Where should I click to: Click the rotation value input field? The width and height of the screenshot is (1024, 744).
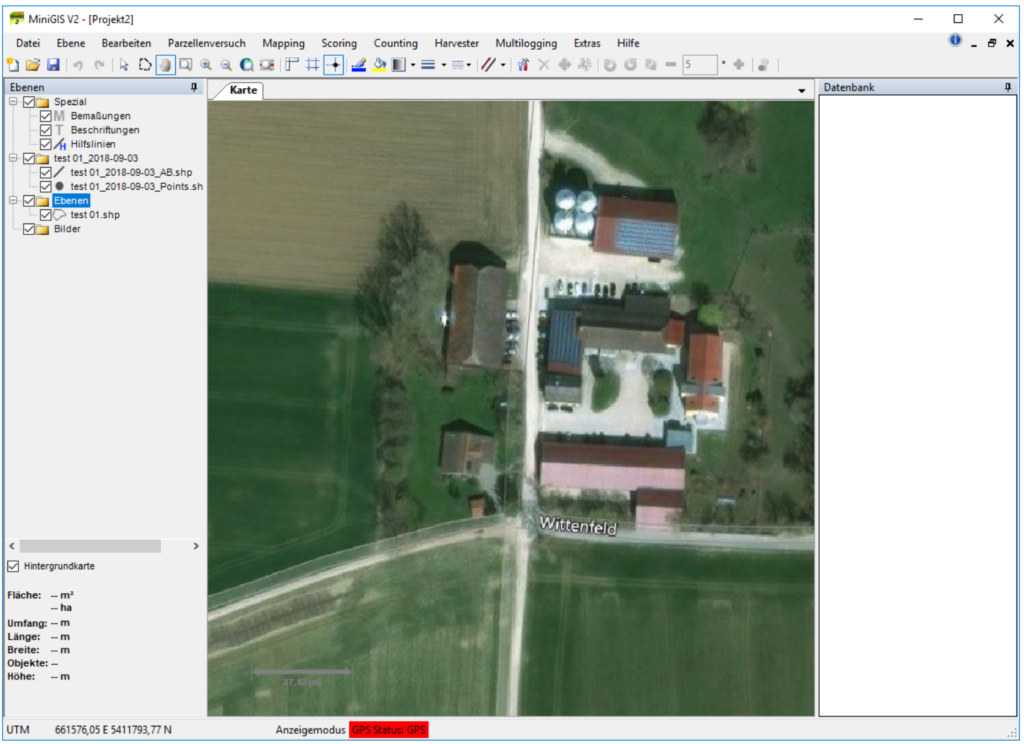699,65
